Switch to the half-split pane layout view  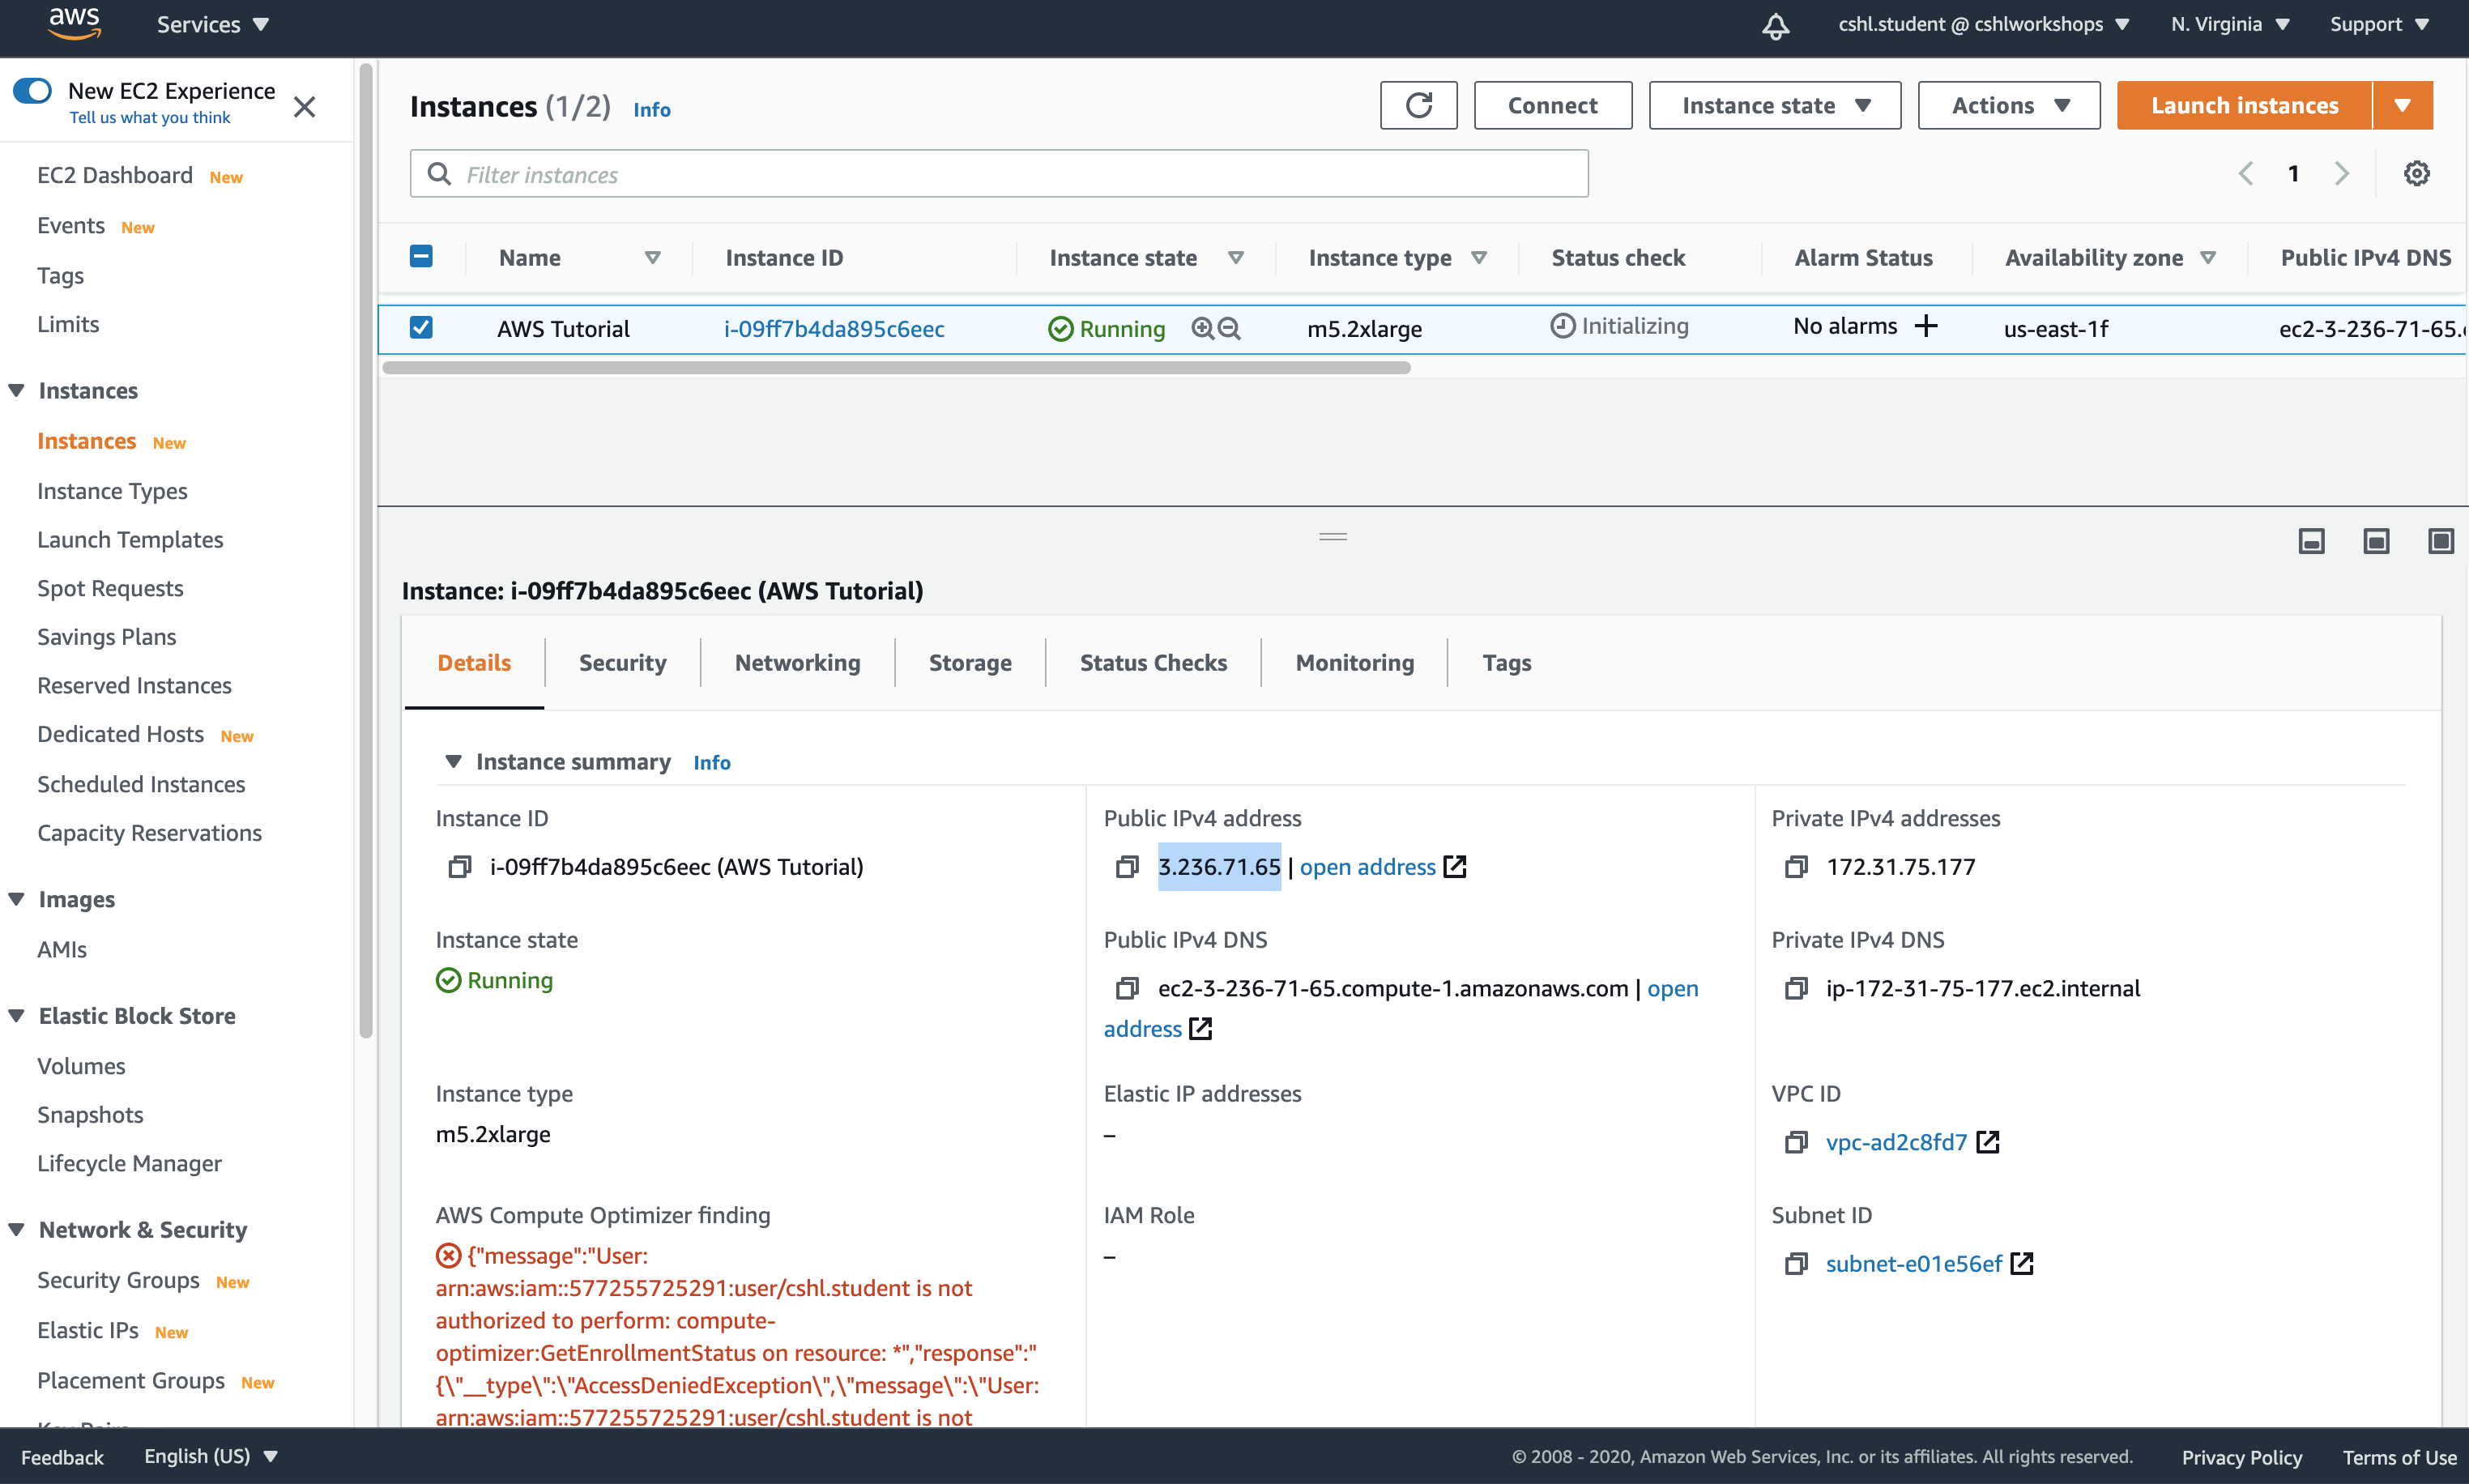point(2375,541)
